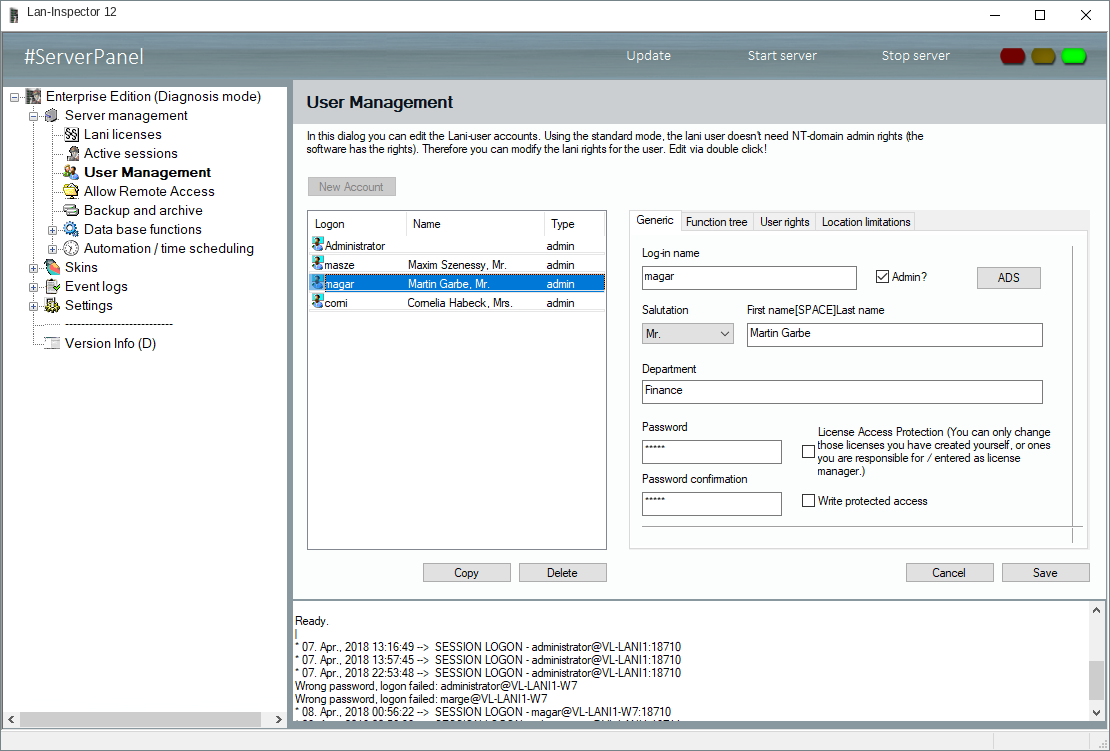Open the User rights tab

pos(784,222)
